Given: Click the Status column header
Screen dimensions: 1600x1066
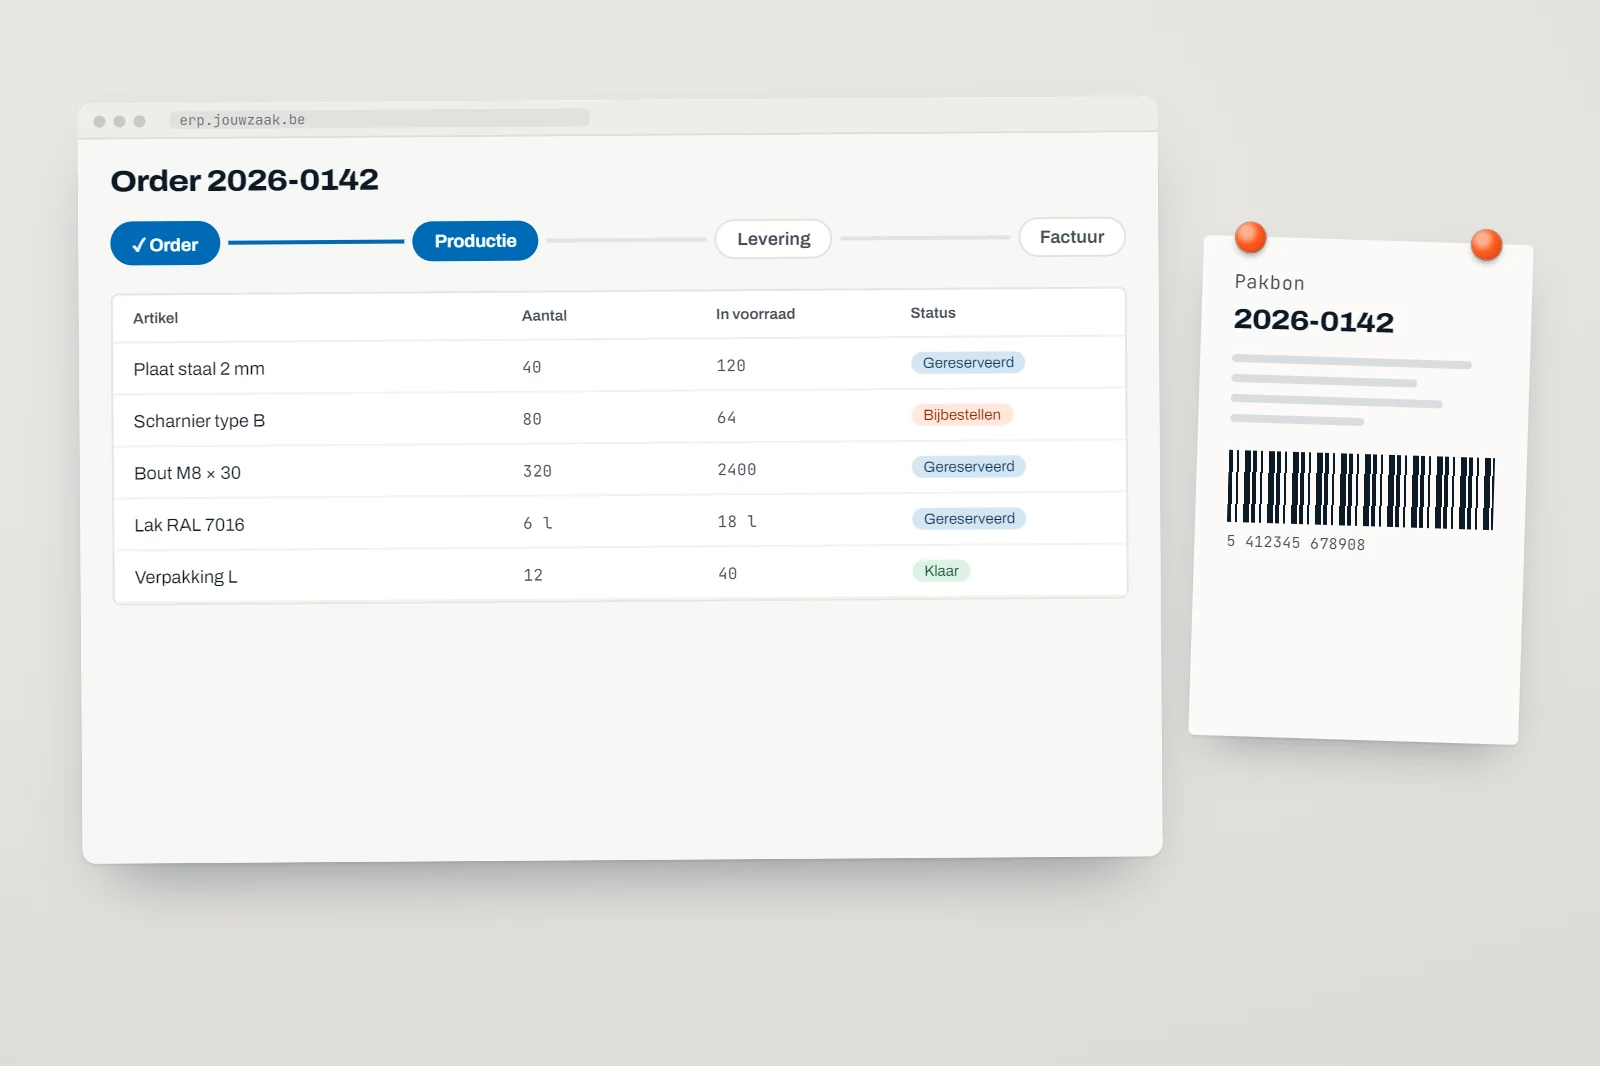Looking at the screenshot, I should click(x=933, y=313).
